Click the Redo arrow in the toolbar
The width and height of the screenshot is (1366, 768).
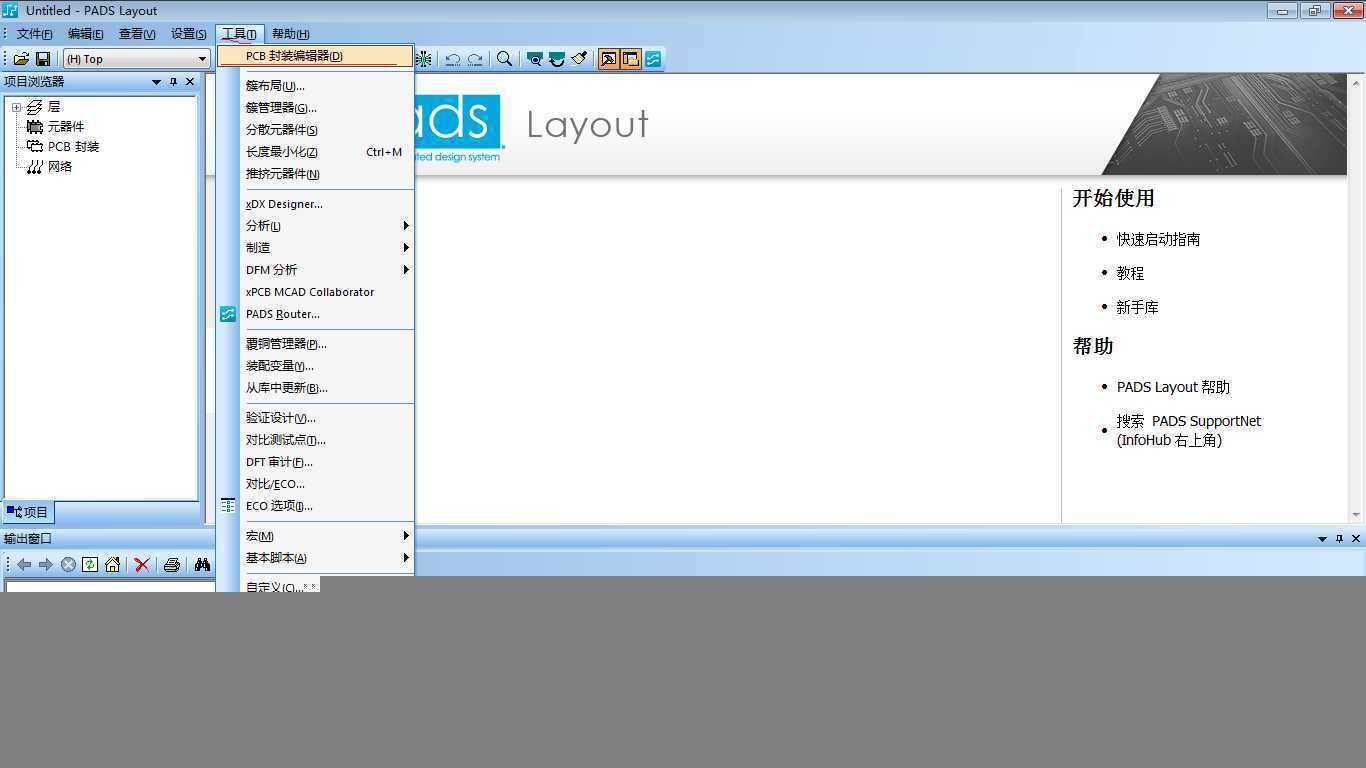pyautogui.click(x=476, y=59)
